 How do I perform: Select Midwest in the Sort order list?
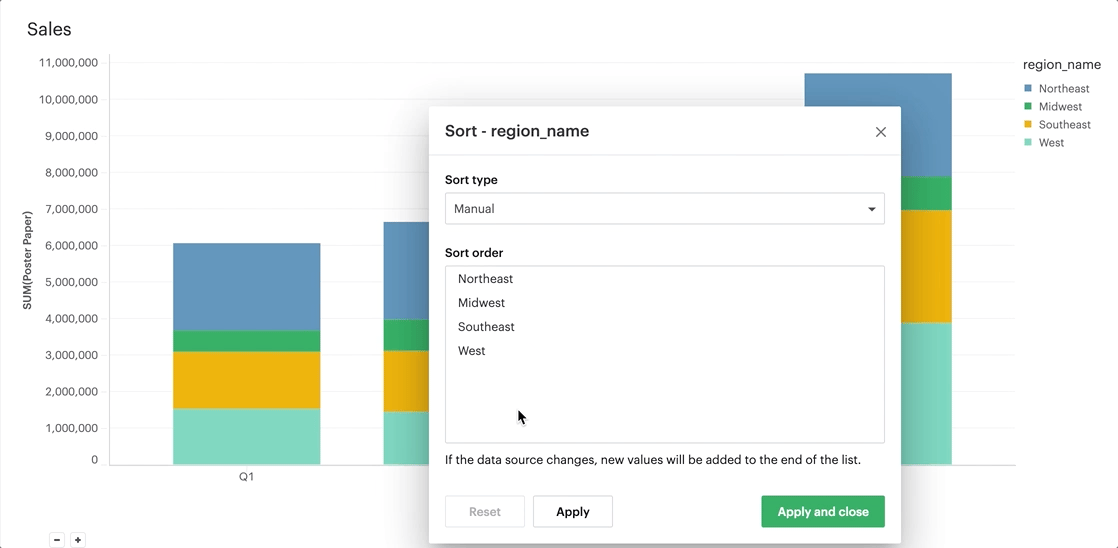pyautogui.click(x=482, y=303)
